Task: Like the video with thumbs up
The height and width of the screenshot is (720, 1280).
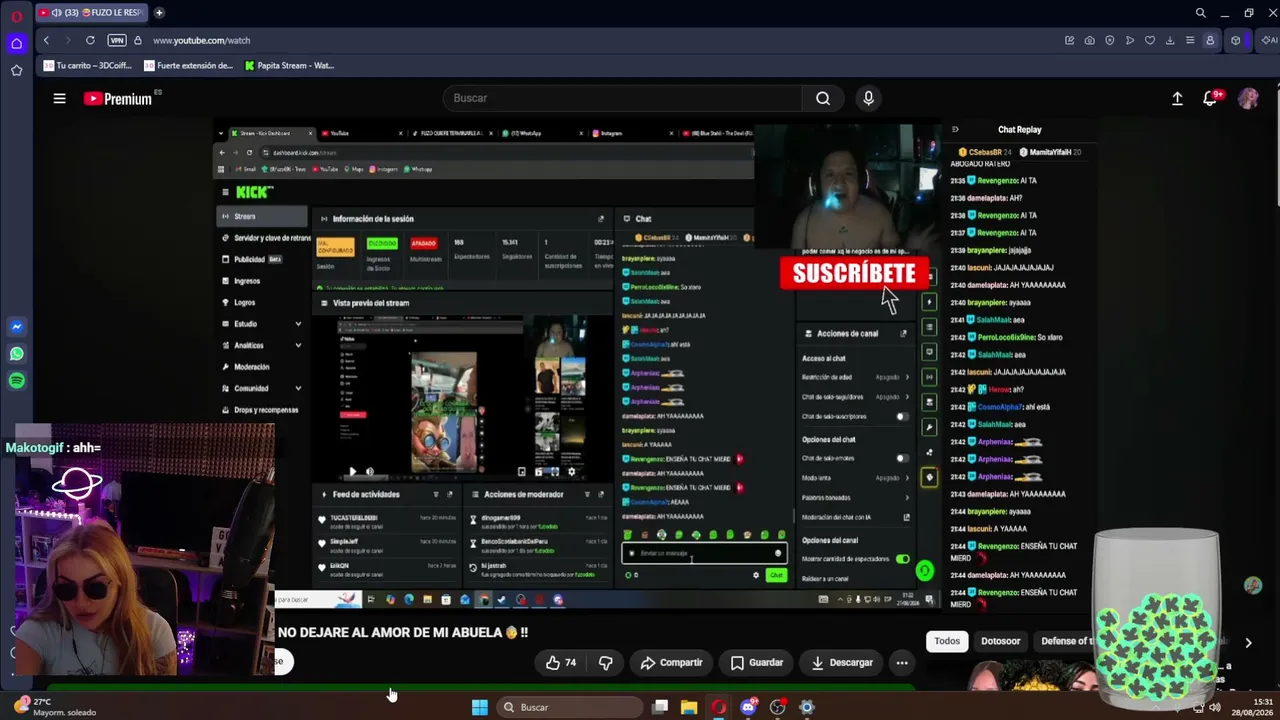Action: 560,662
